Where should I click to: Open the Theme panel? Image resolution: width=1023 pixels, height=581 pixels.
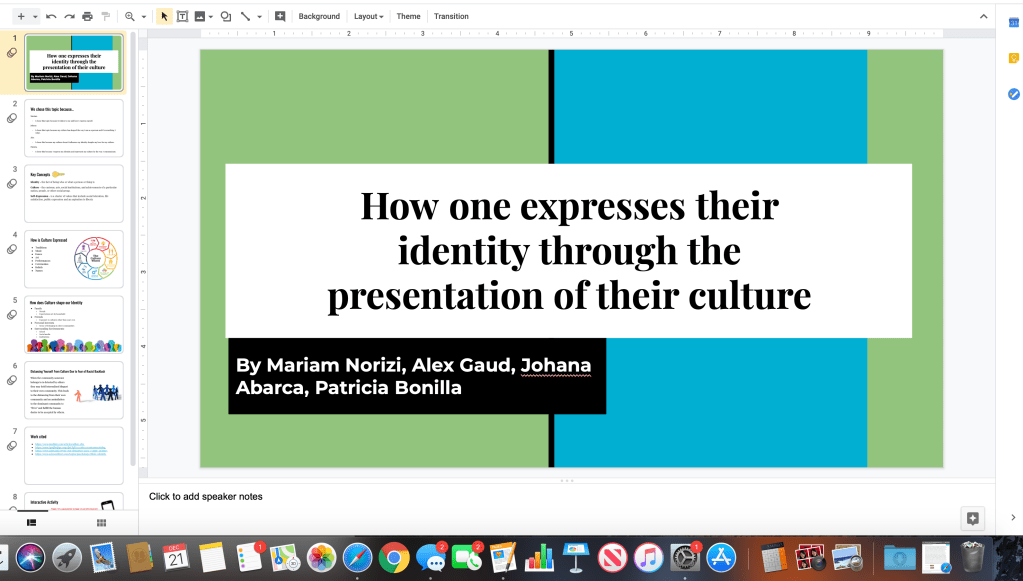(x=408, y=17)
